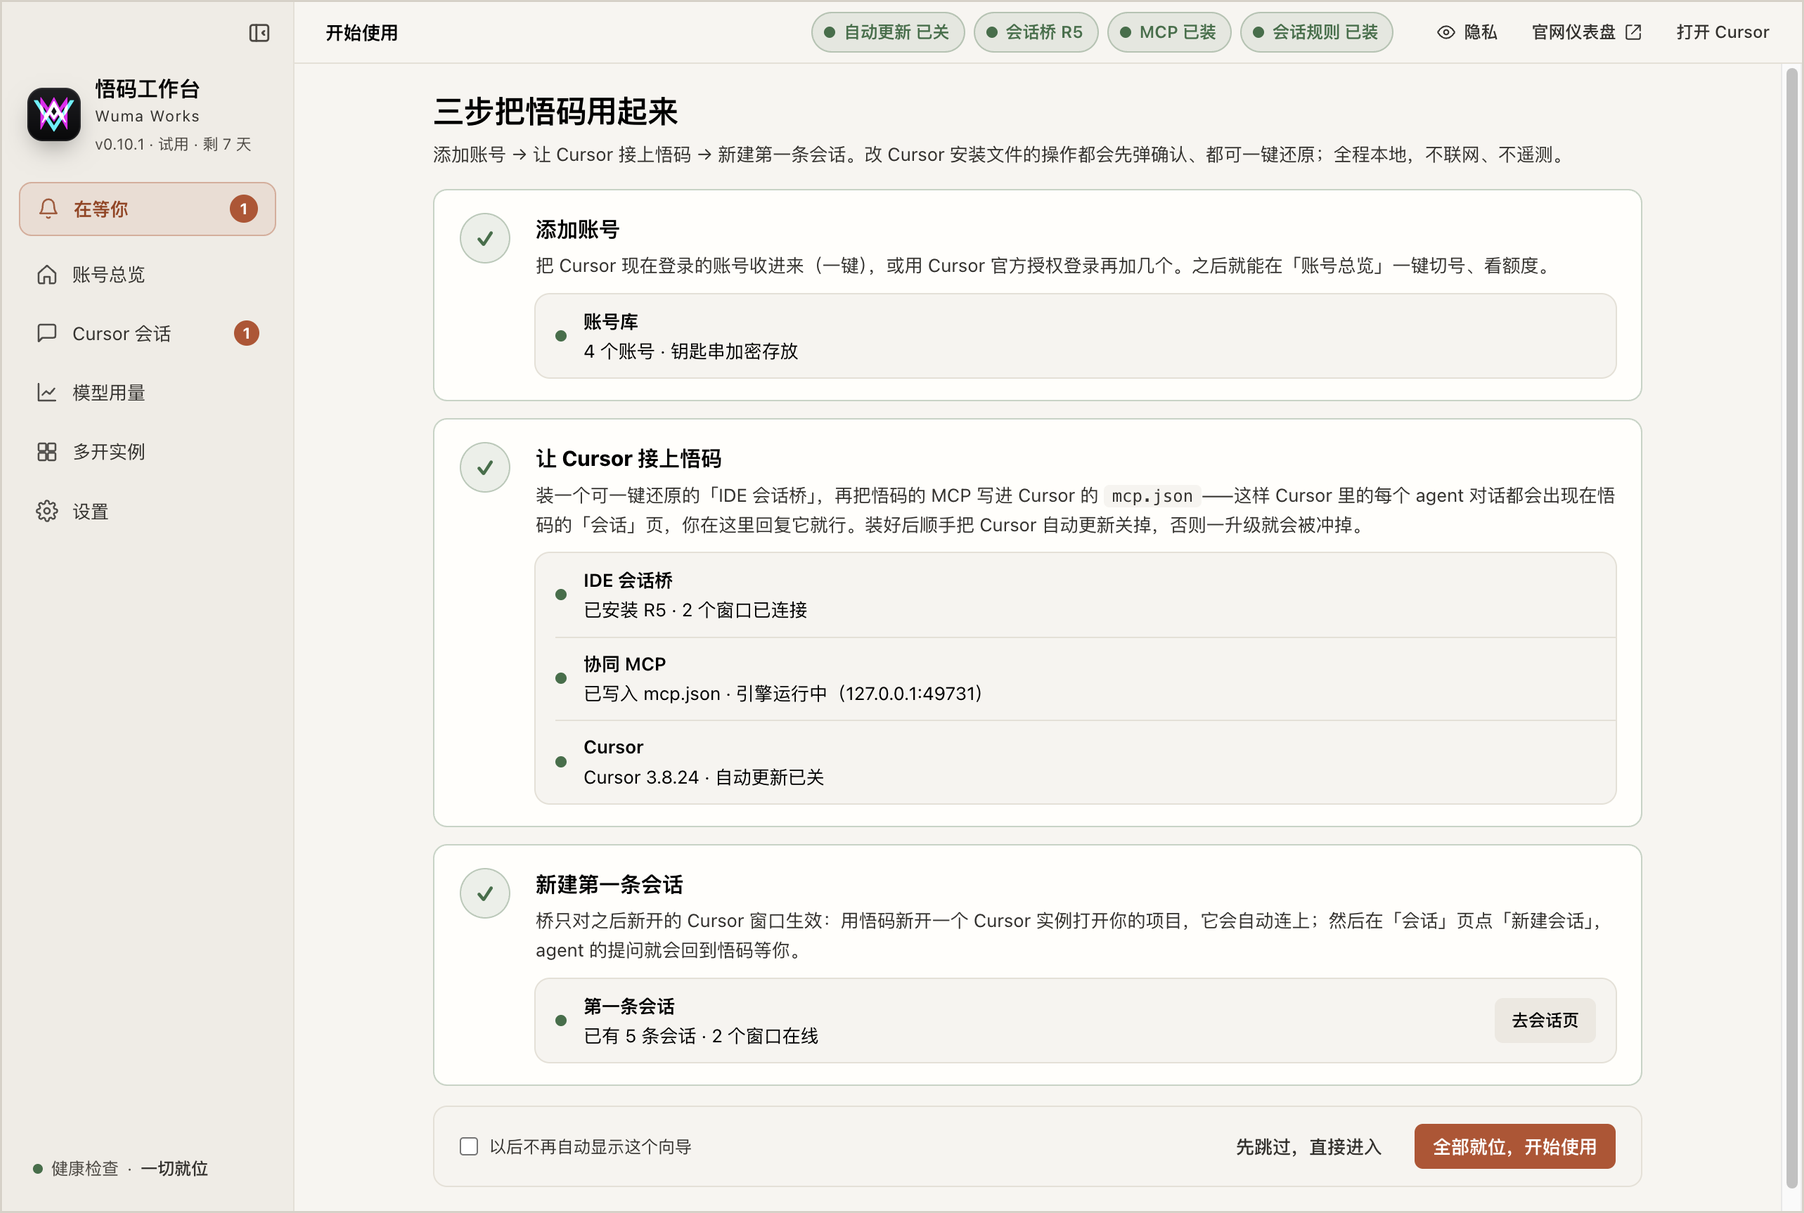Open the 在等你 sidebar item

(x=147, y=209)
